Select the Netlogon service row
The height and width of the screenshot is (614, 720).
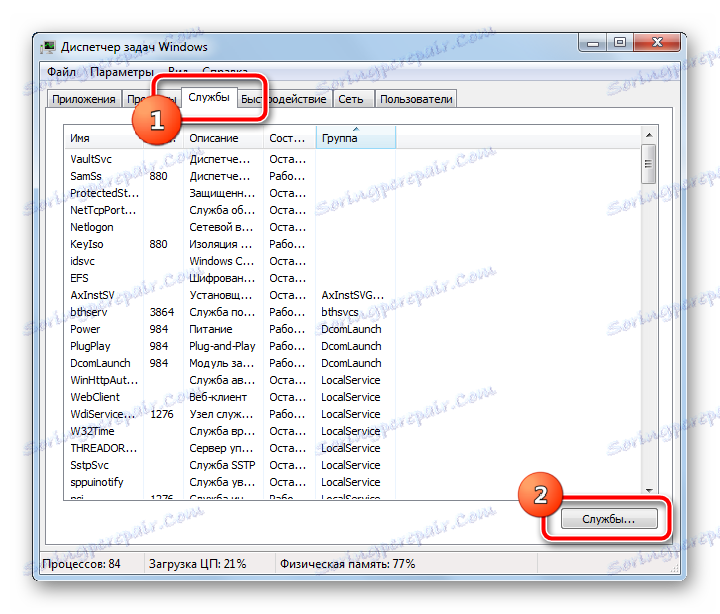229,227
